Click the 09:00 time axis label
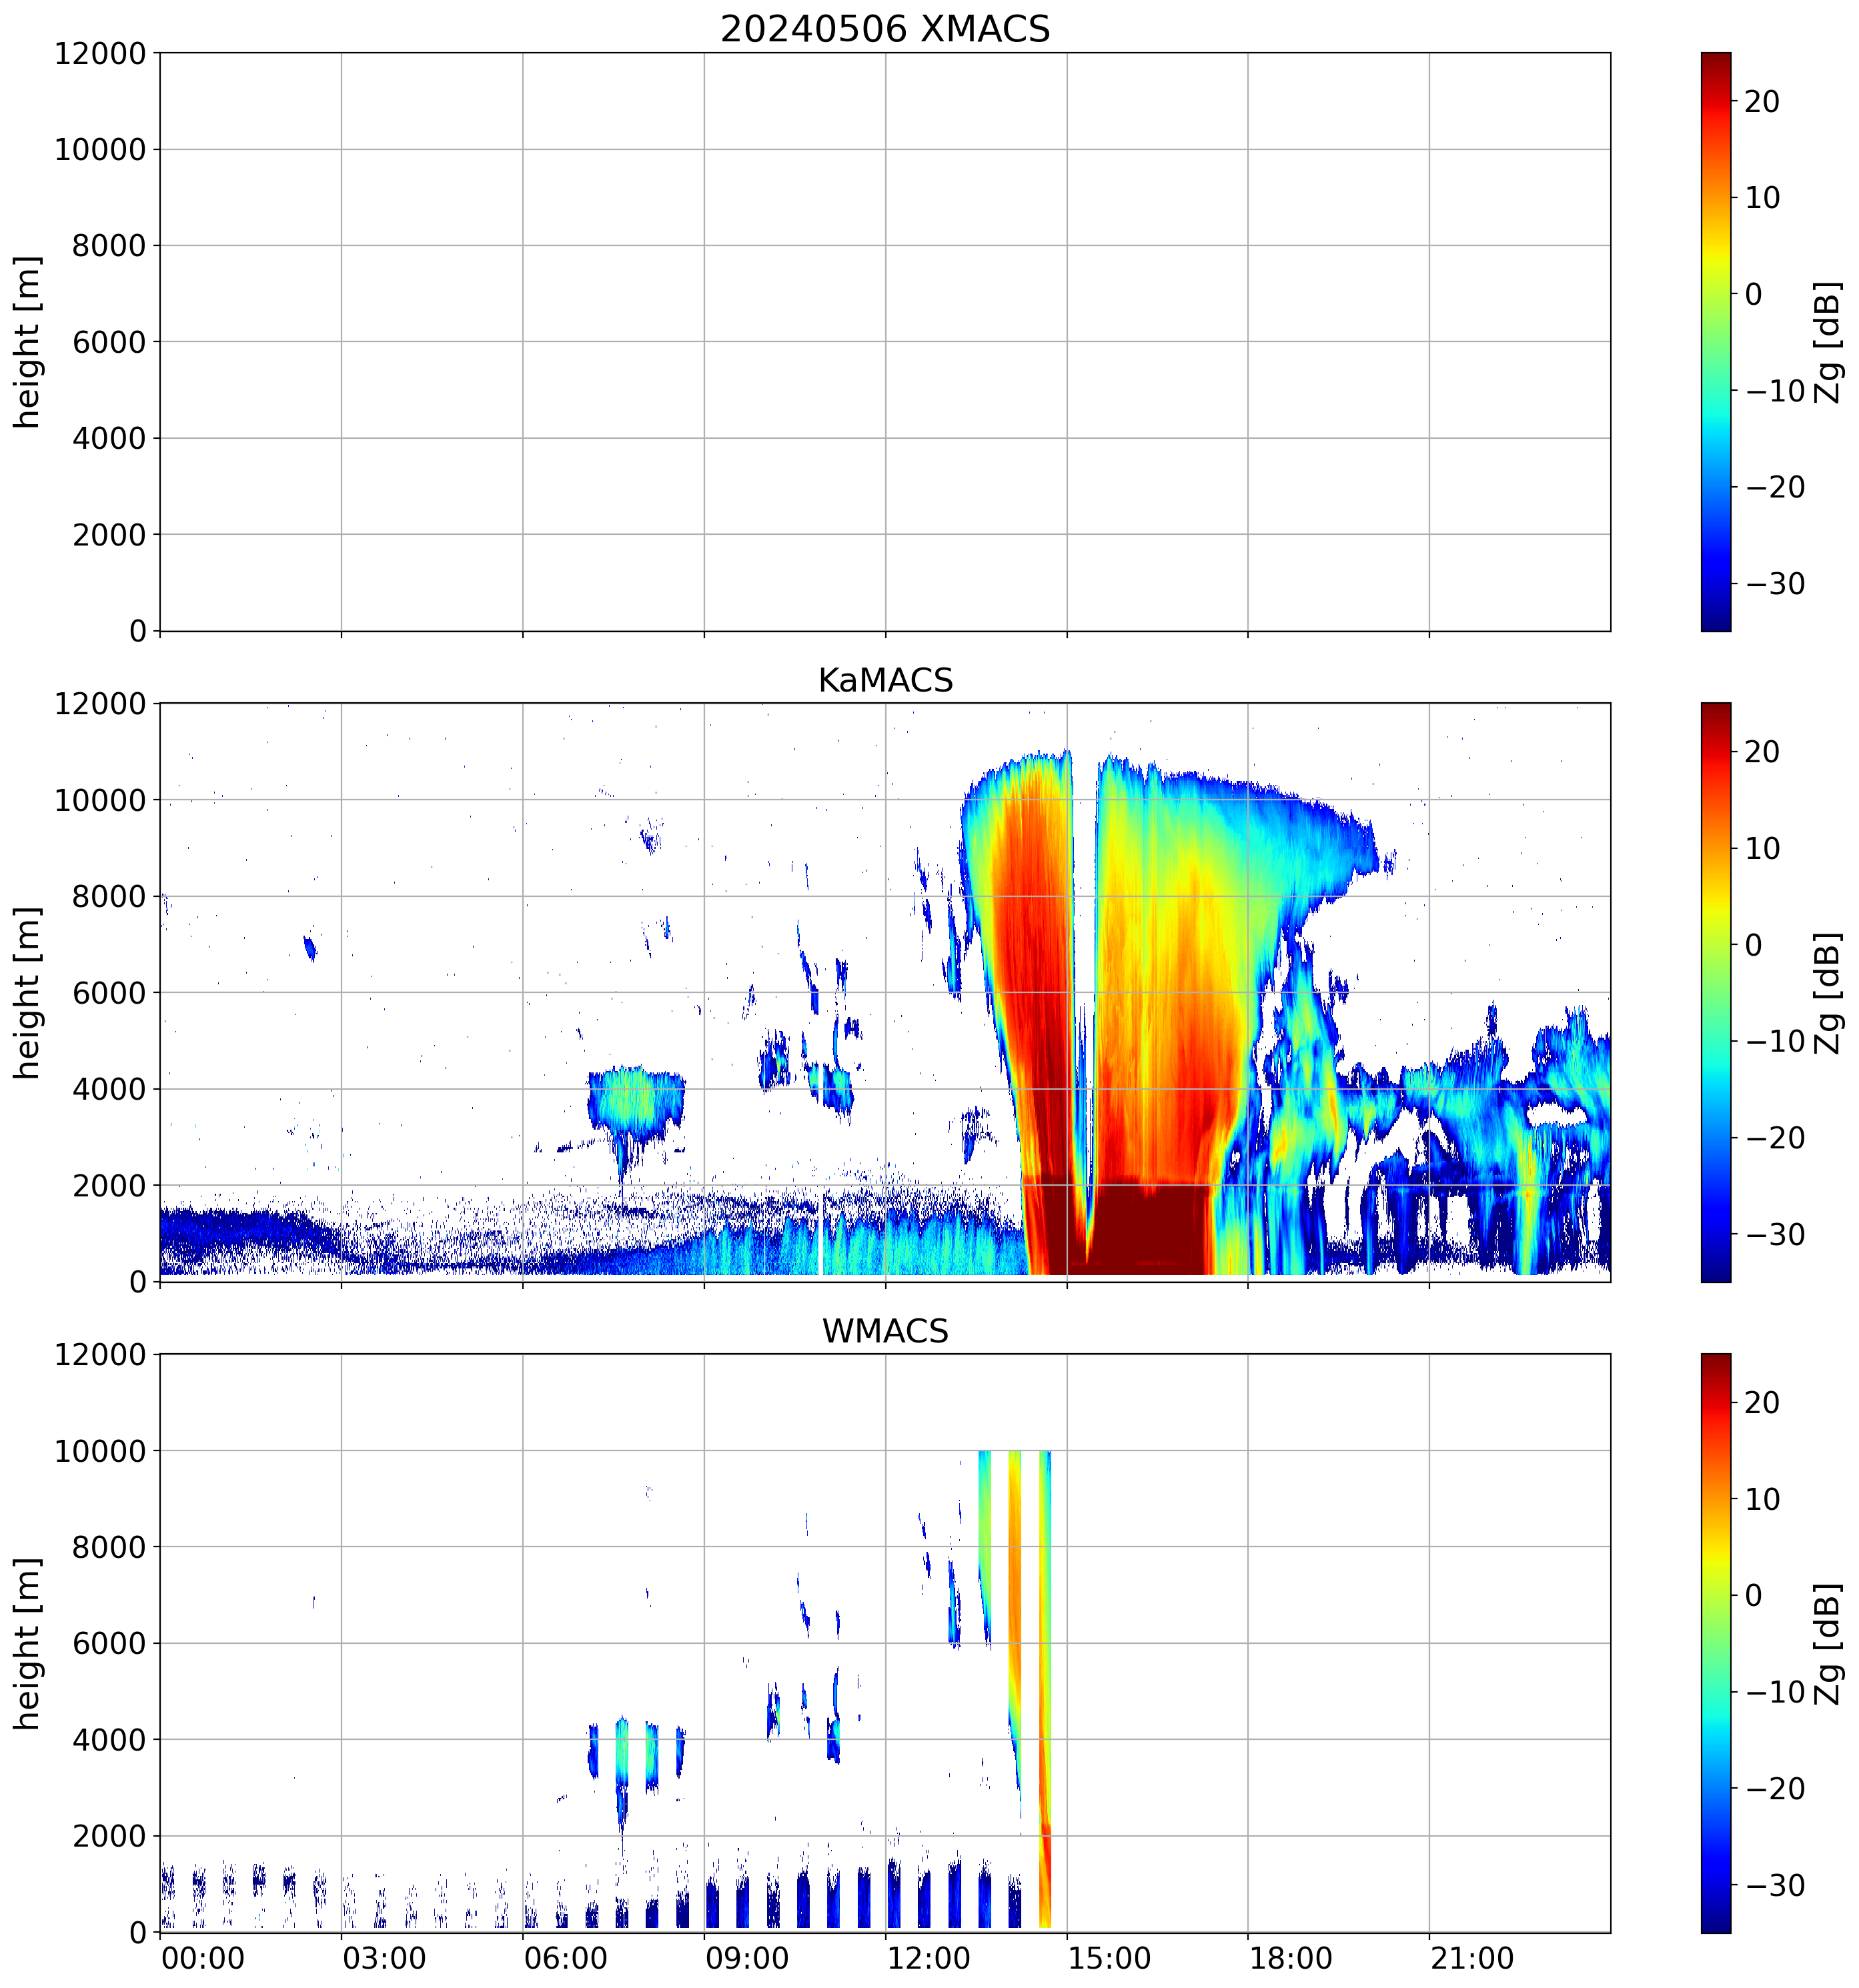 pyautogui.click(x=746, y=1957)
